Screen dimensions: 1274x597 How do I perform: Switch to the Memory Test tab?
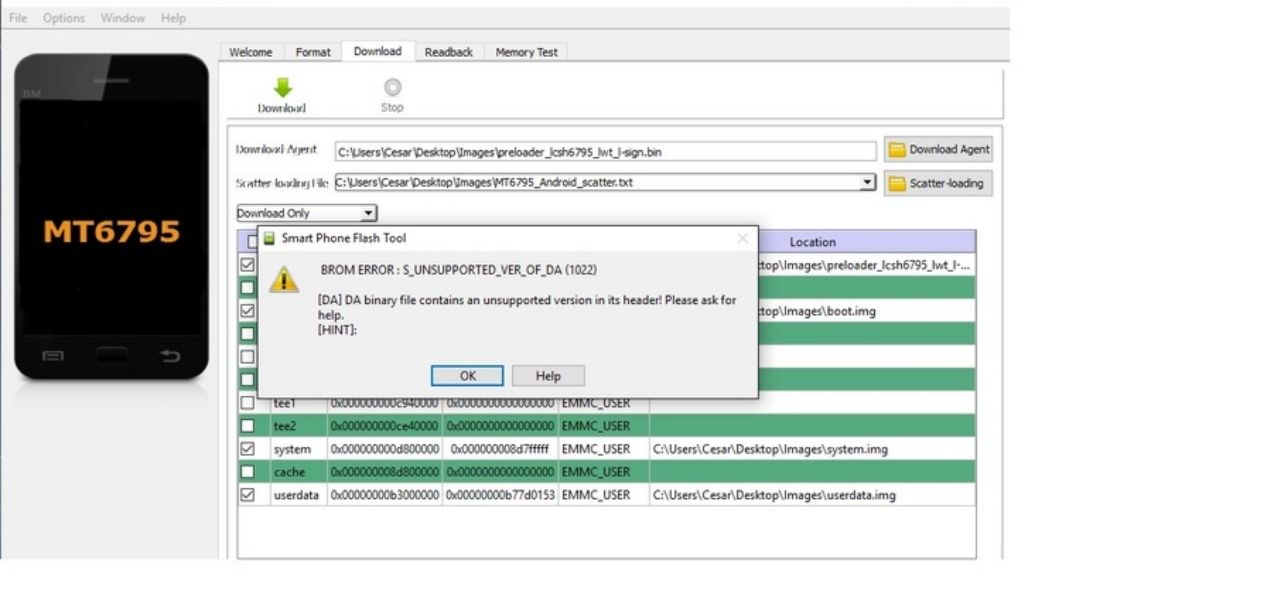click(526, 52)
